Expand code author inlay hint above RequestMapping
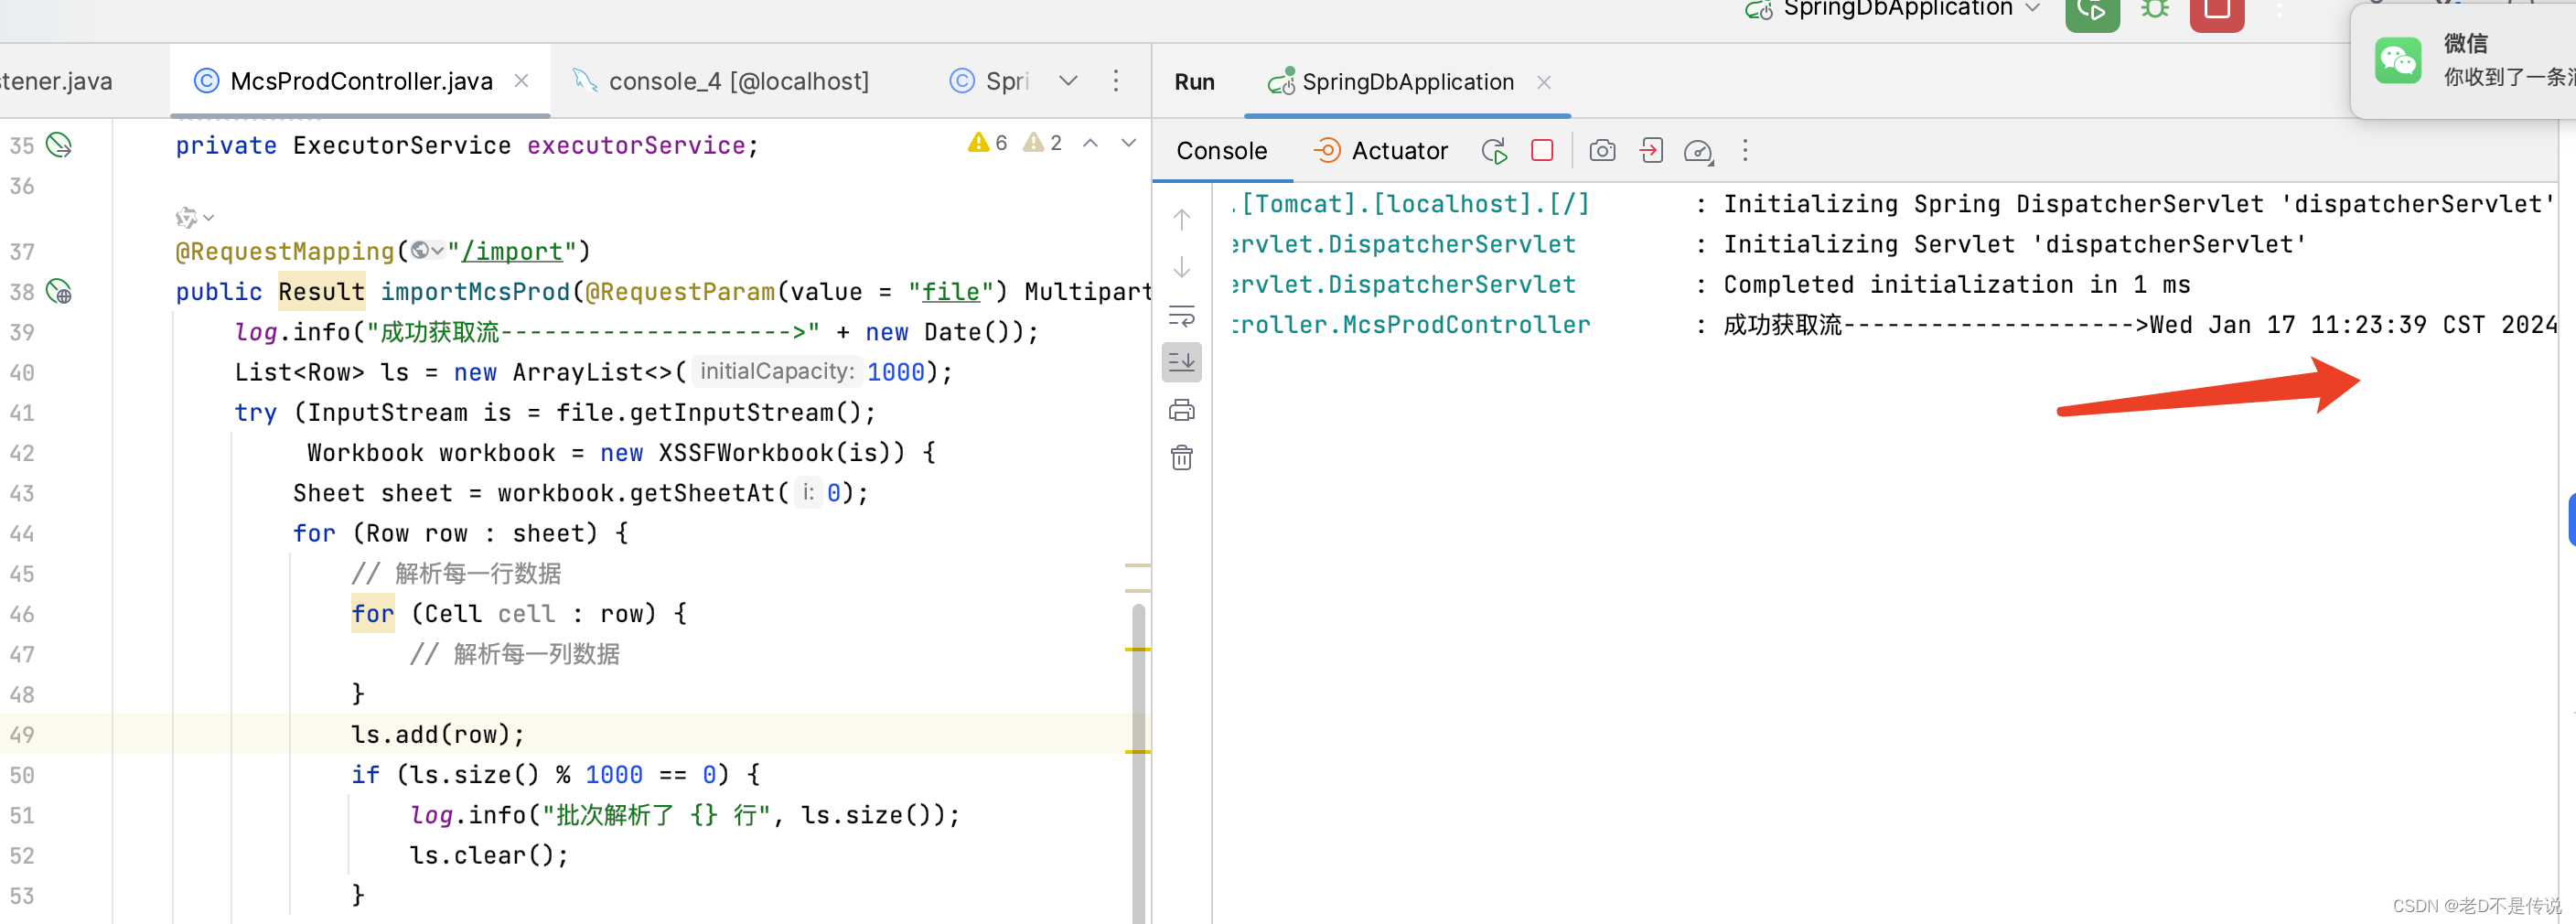Screen dimensions: 2576x924 point(195,217)
